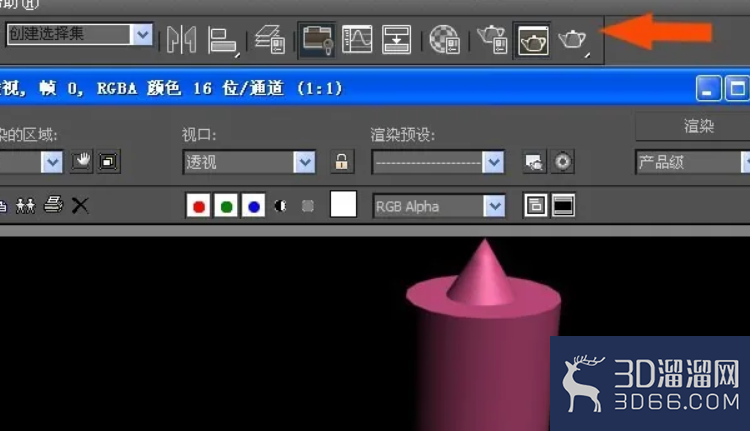Click the rendered pink cone image
The width and height of the screenshot is (750, 431).
coord(483,275)
